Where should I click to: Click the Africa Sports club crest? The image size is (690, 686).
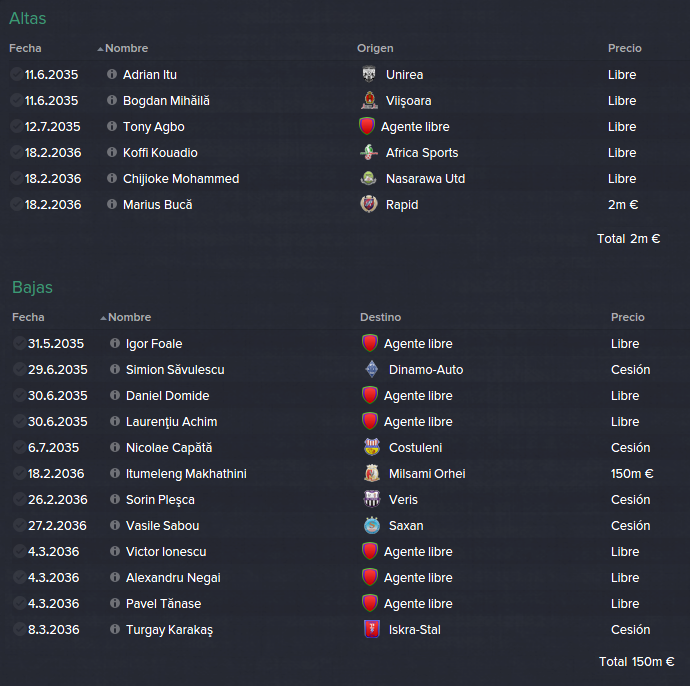[369, 152]
